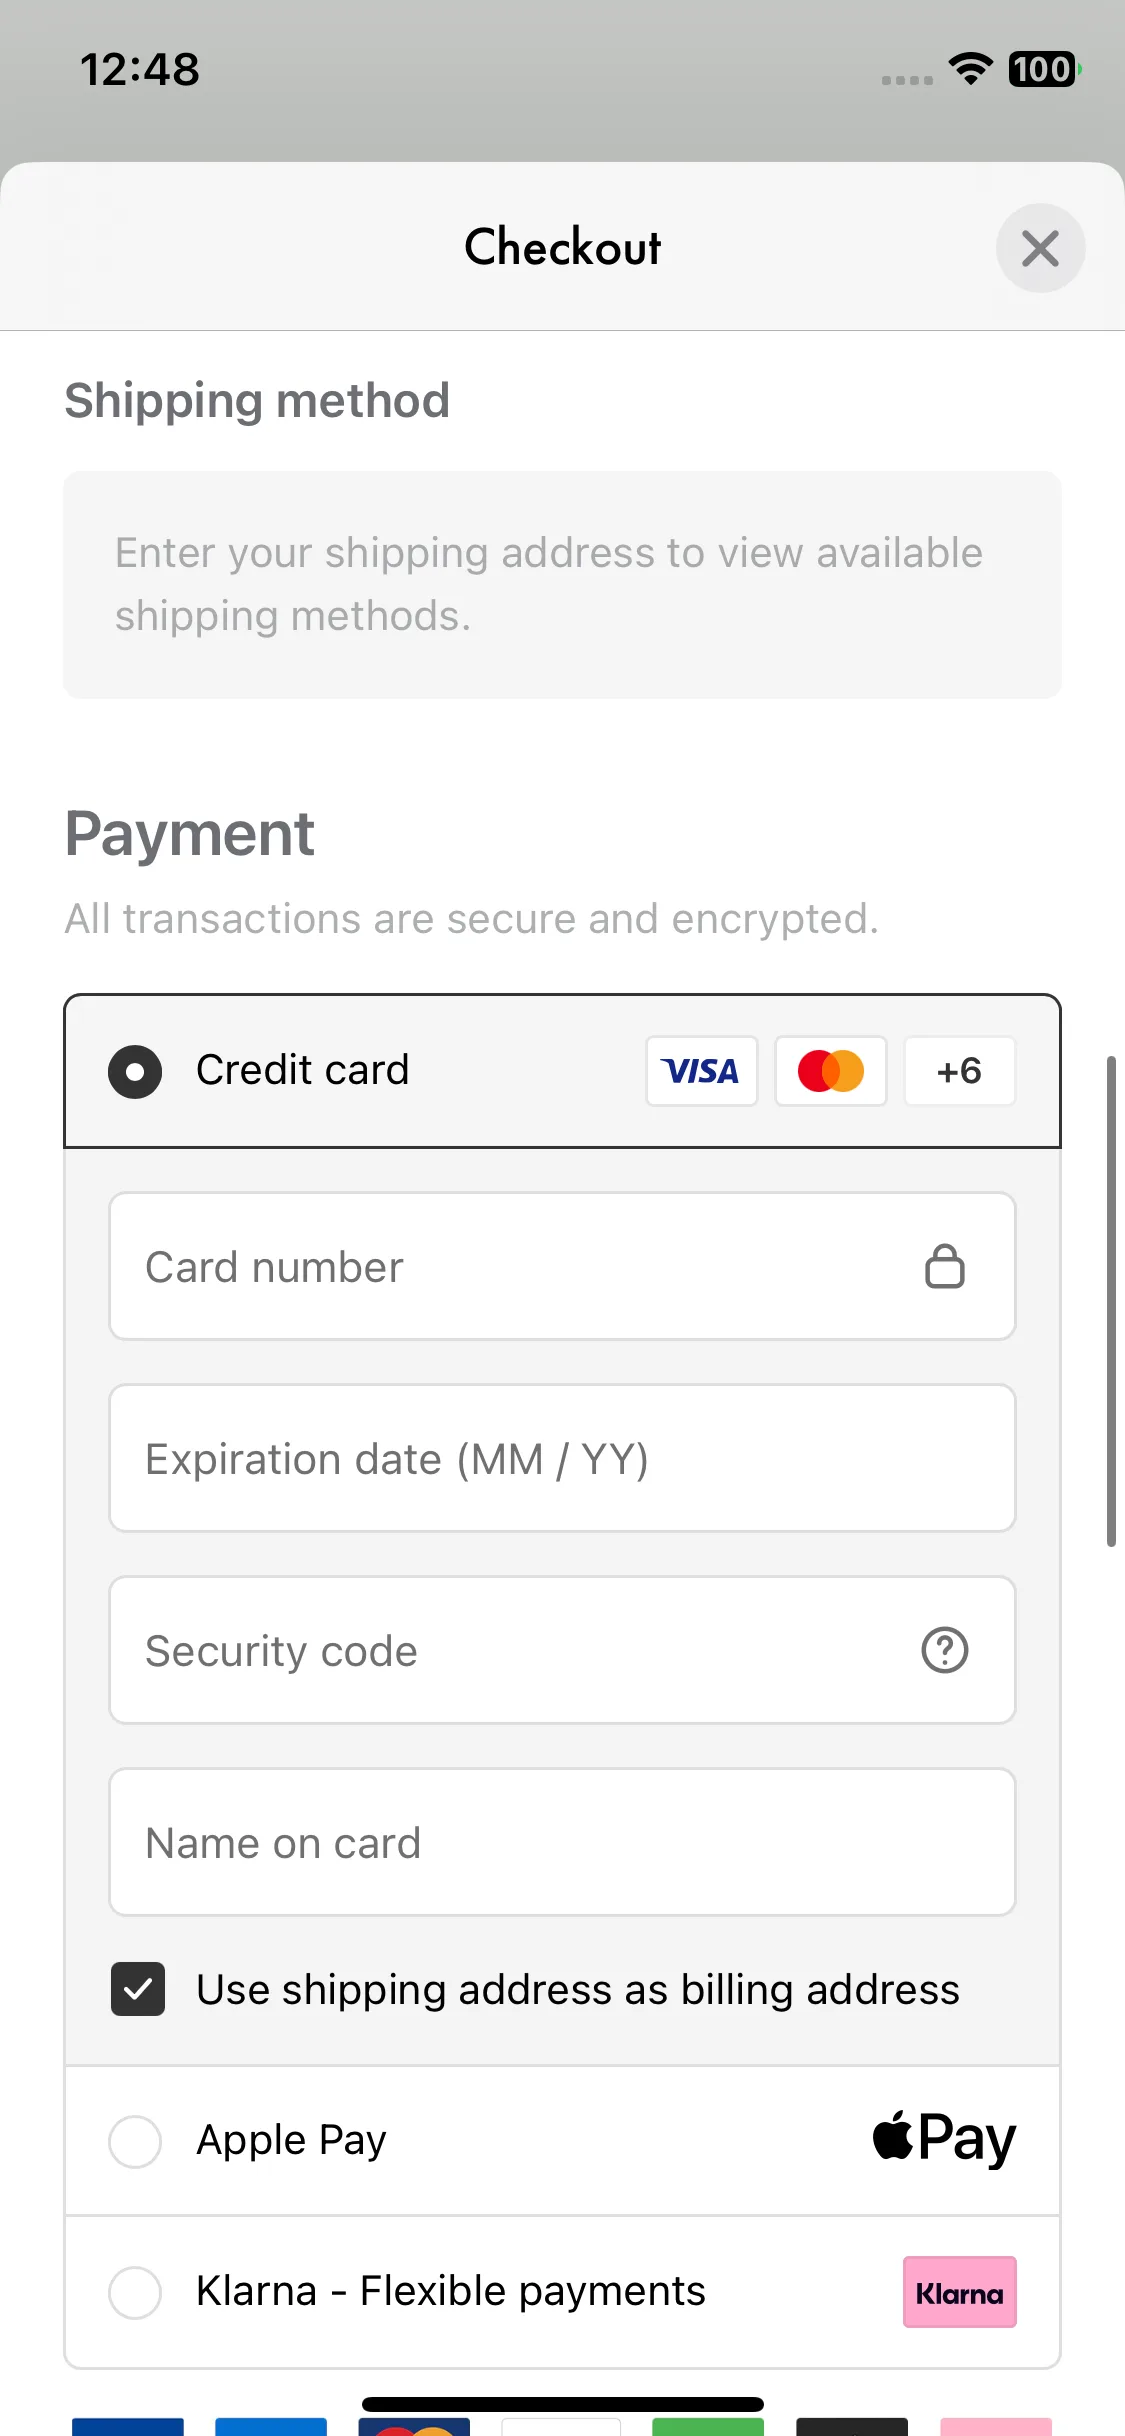Focus the Card number field
This screenshot has height=2436, width=1125.
562,1266
